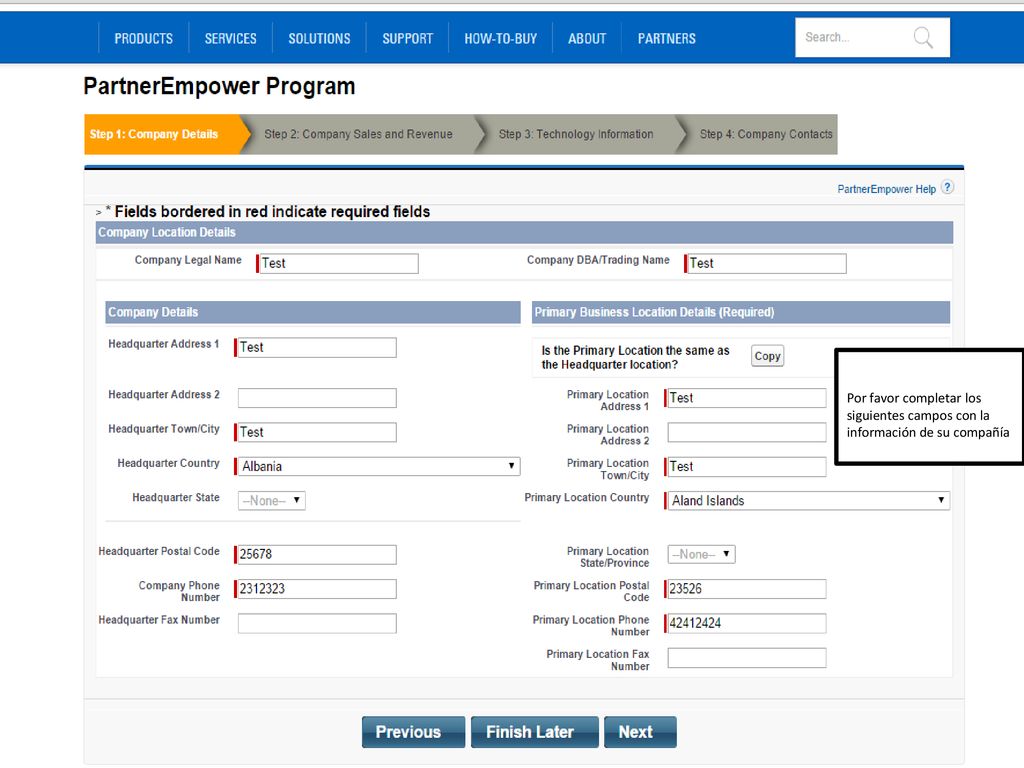Click the Primary Business Location Details (Required) header
1024x768 pixels.
coord(741,312)
